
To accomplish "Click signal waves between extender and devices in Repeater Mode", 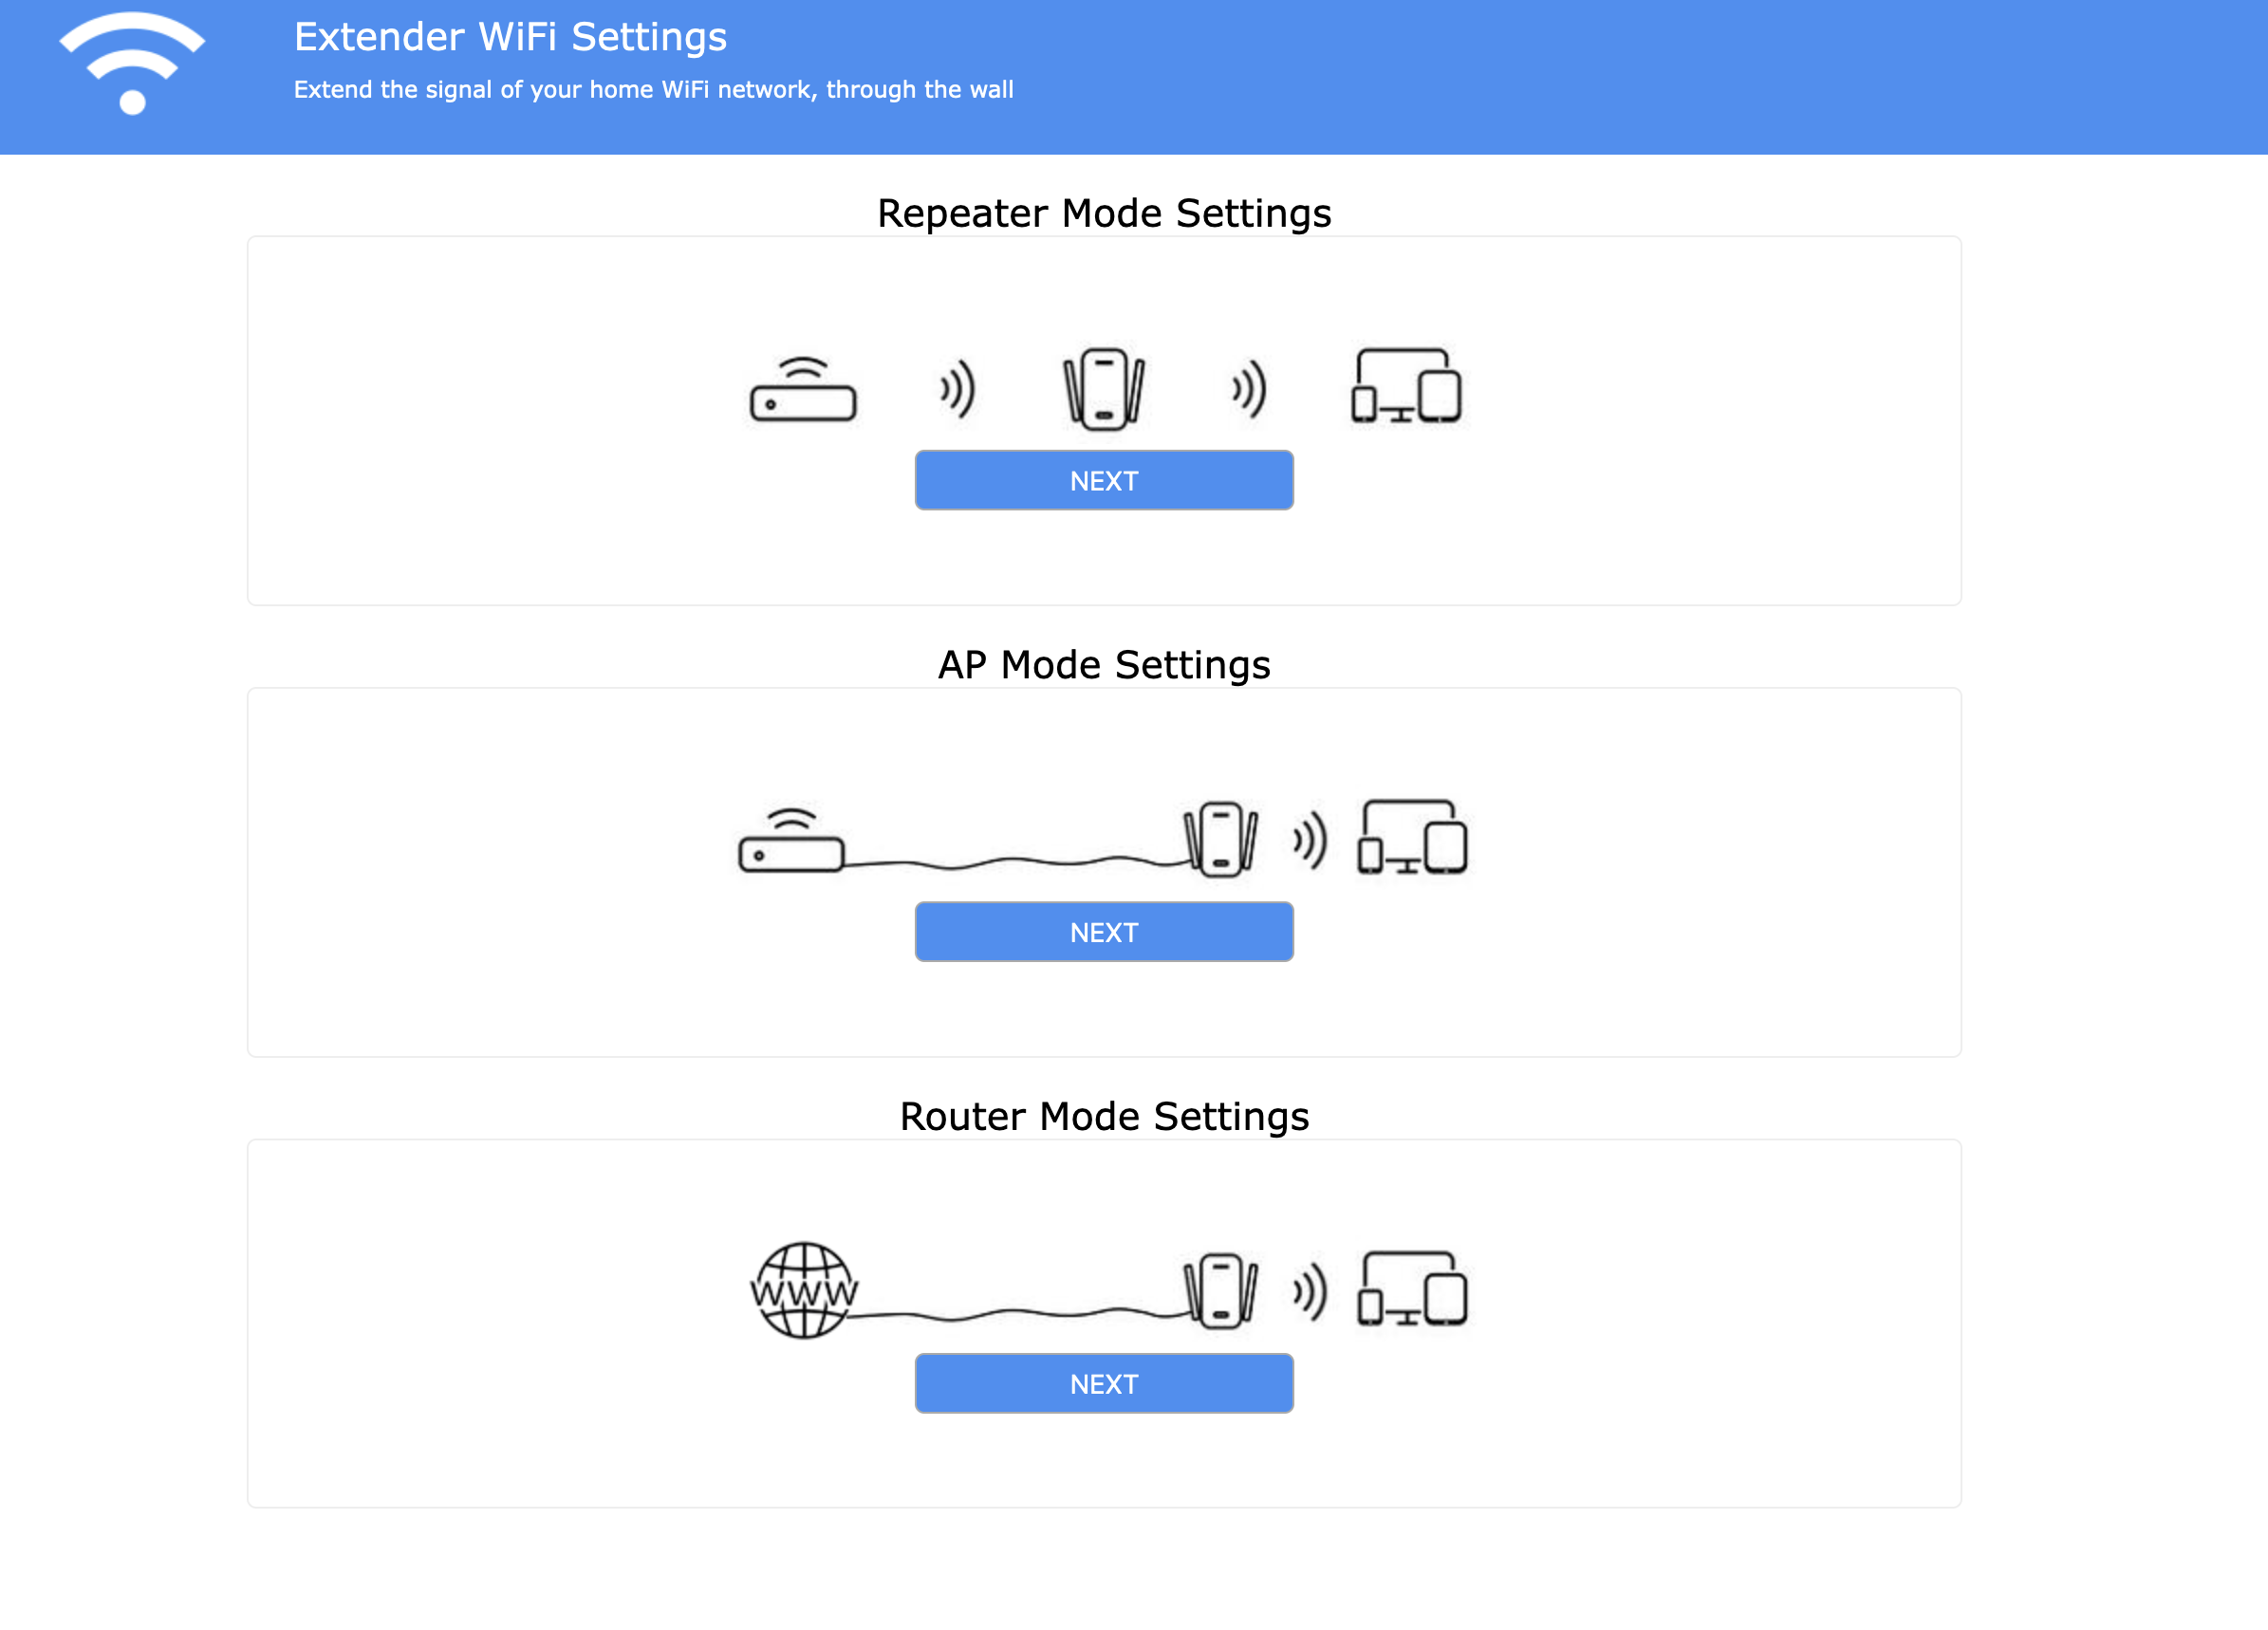I will 1249,389.
